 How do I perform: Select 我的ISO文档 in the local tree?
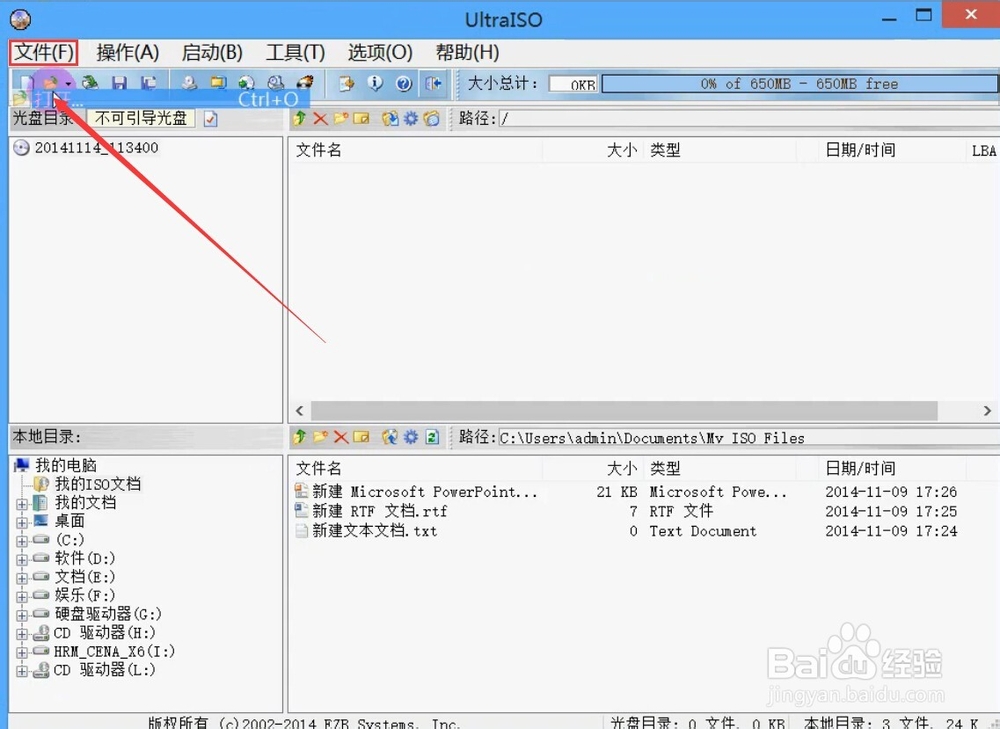[x=98, y=483]
